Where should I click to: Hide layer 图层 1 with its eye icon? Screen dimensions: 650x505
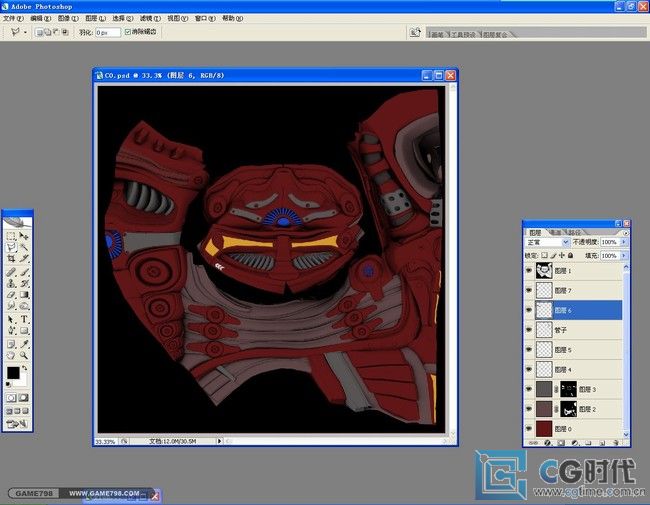[x=529, y=271]
